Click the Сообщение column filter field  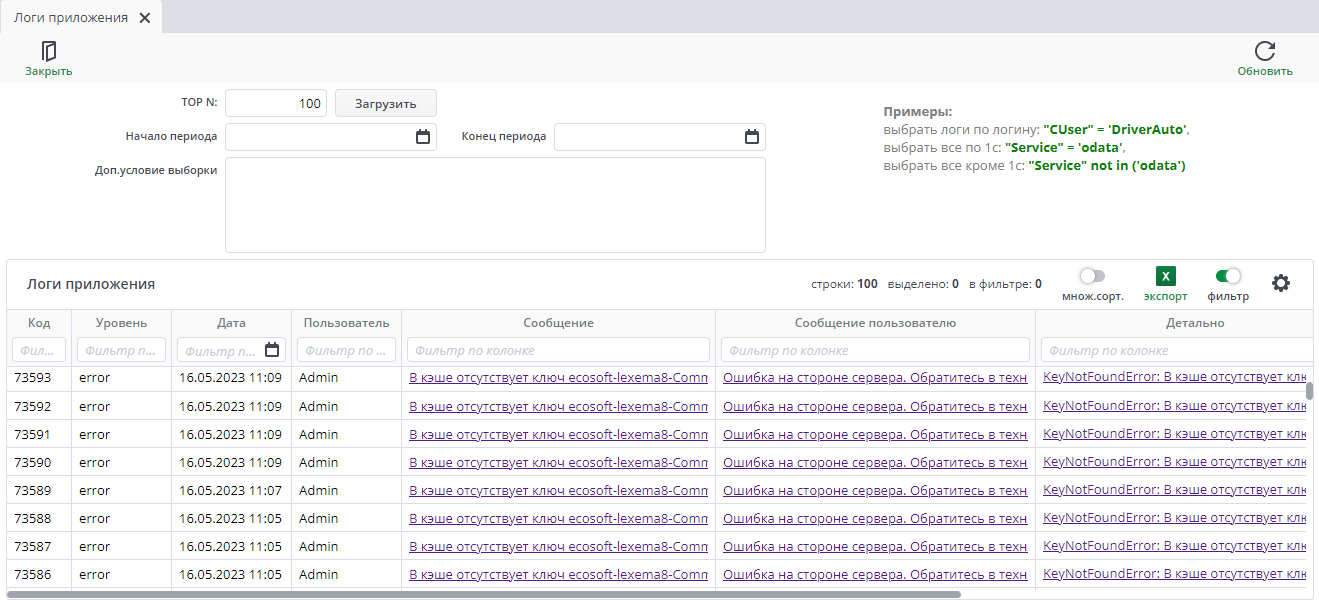[x=558, y=350]
